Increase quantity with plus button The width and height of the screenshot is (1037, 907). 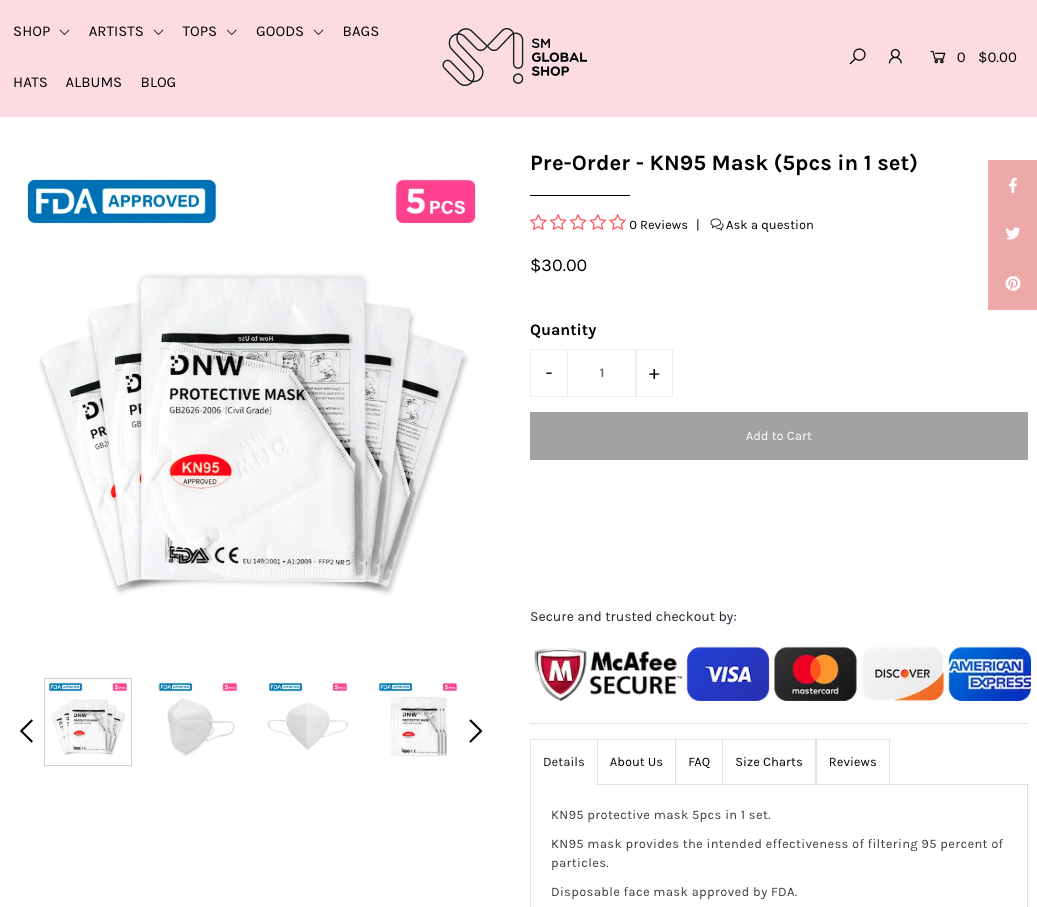point(654,374)
